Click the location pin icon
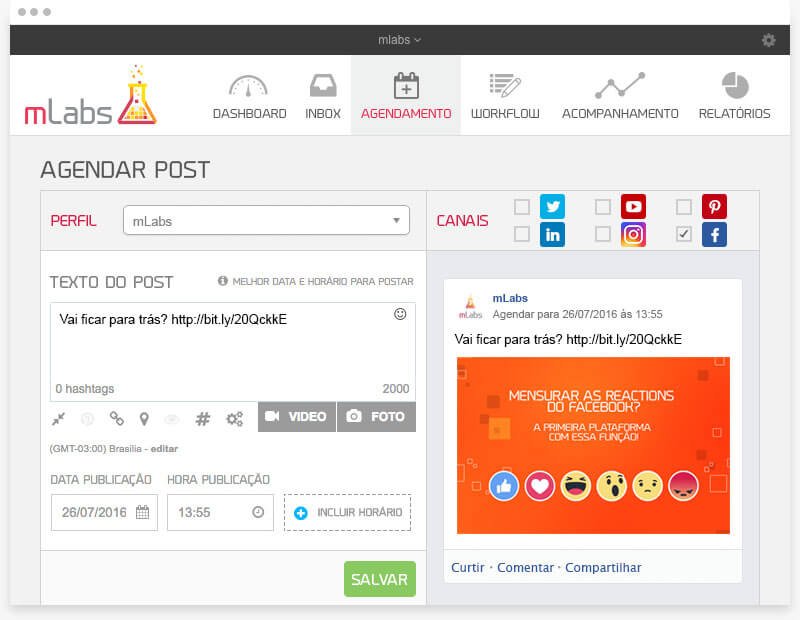The height and width of the screenshot is (620, 800). (x=144, y=419)
